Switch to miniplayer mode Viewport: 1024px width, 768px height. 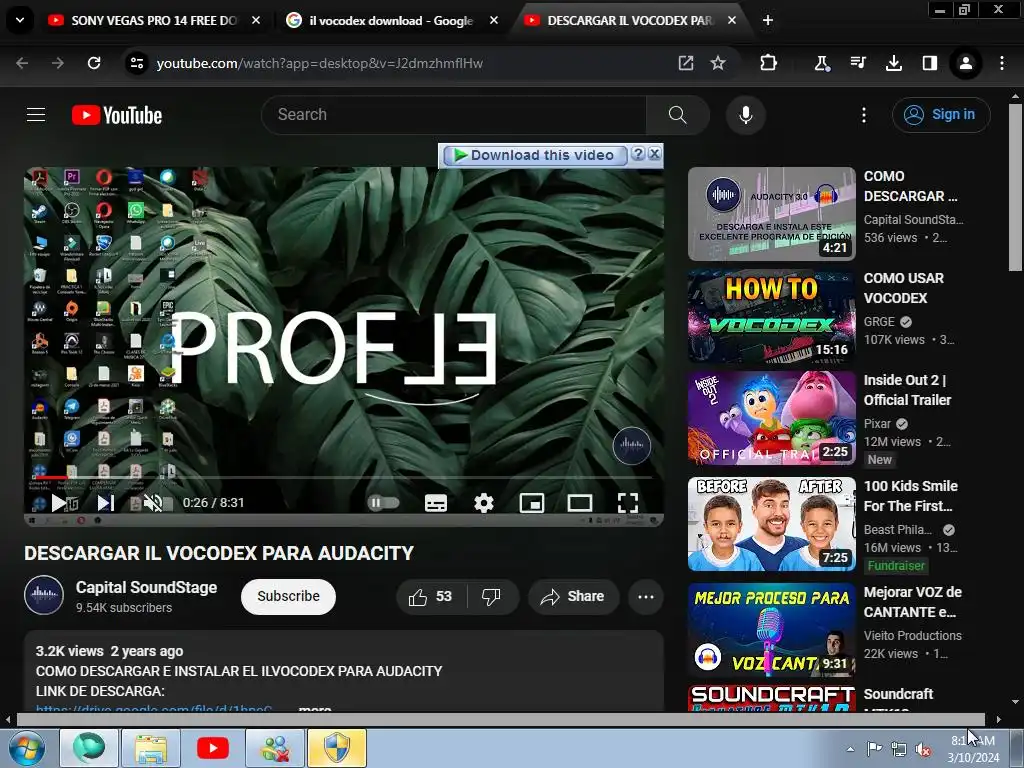[532, 502]
